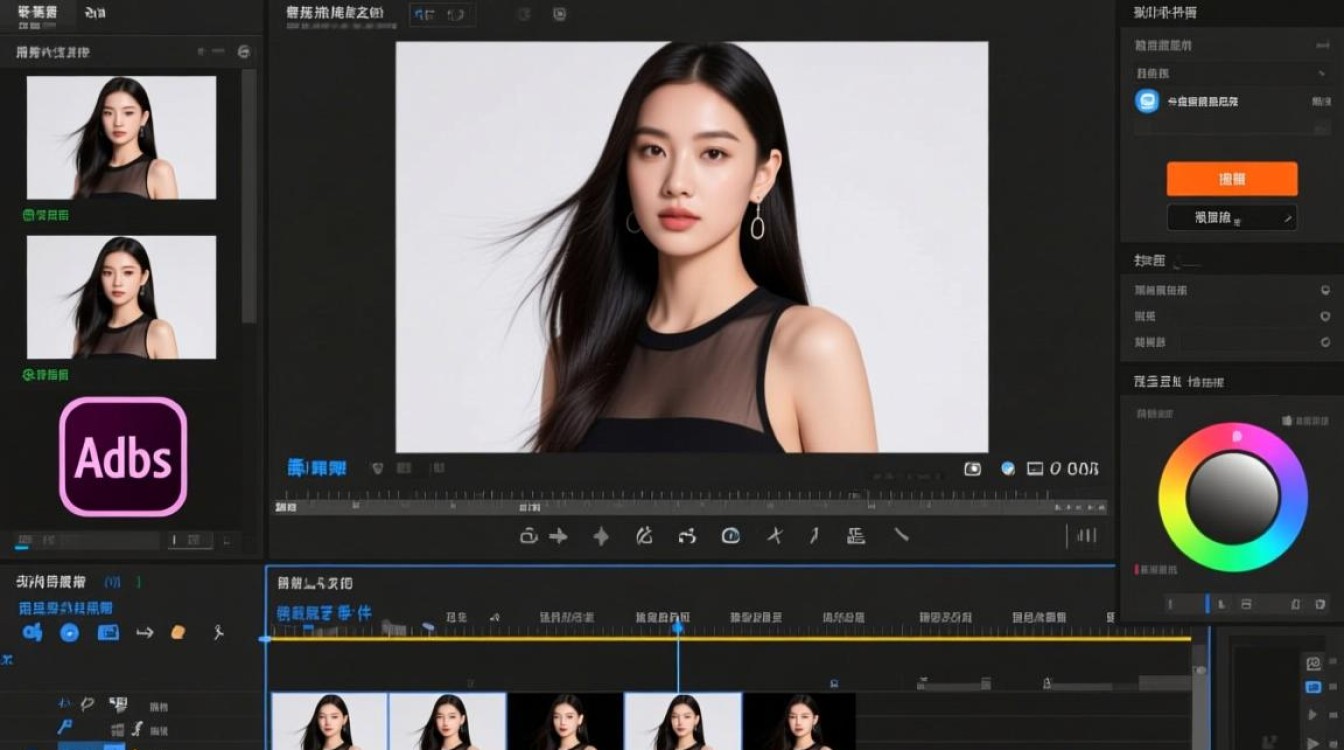Click the pink Adbs app logo
The width and height of the screenshot is (1344, 750).
(123, 457)
